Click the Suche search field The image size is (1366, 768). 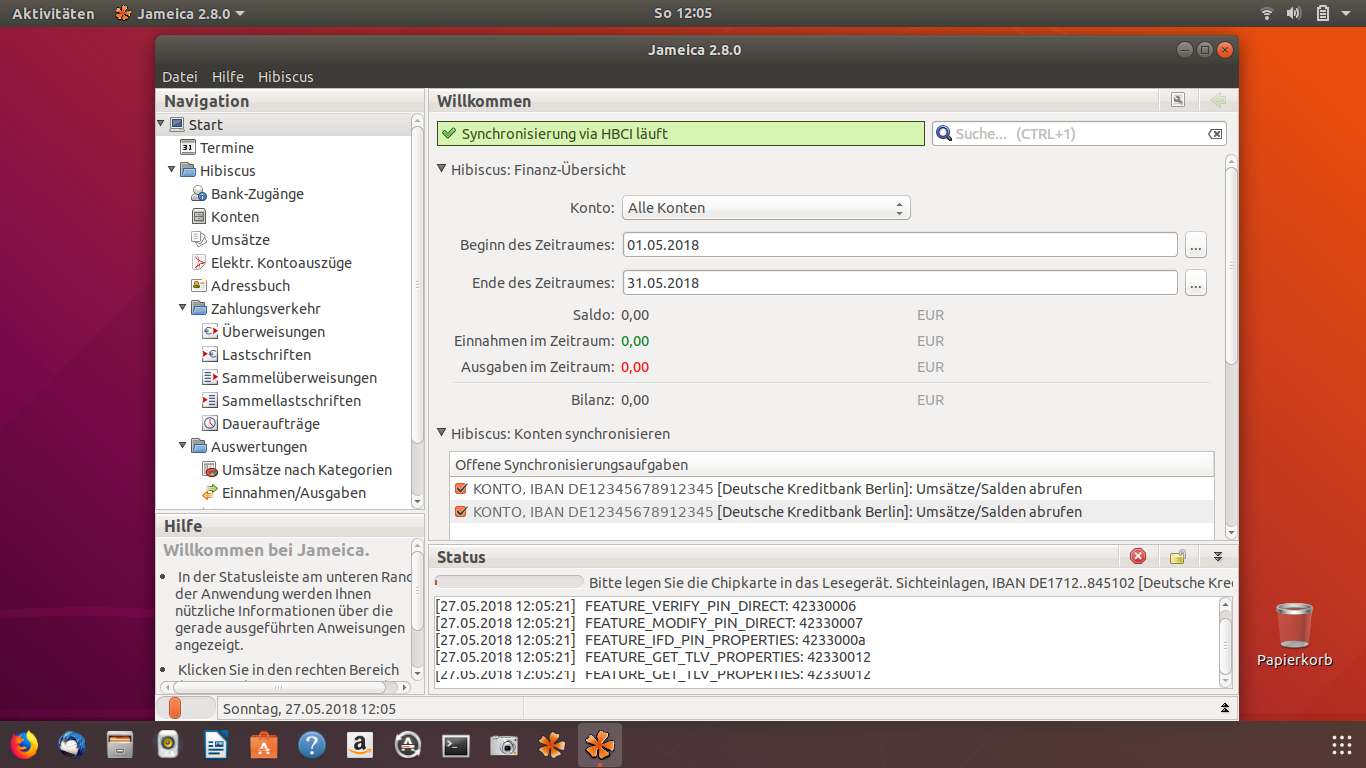[1079, 134]
